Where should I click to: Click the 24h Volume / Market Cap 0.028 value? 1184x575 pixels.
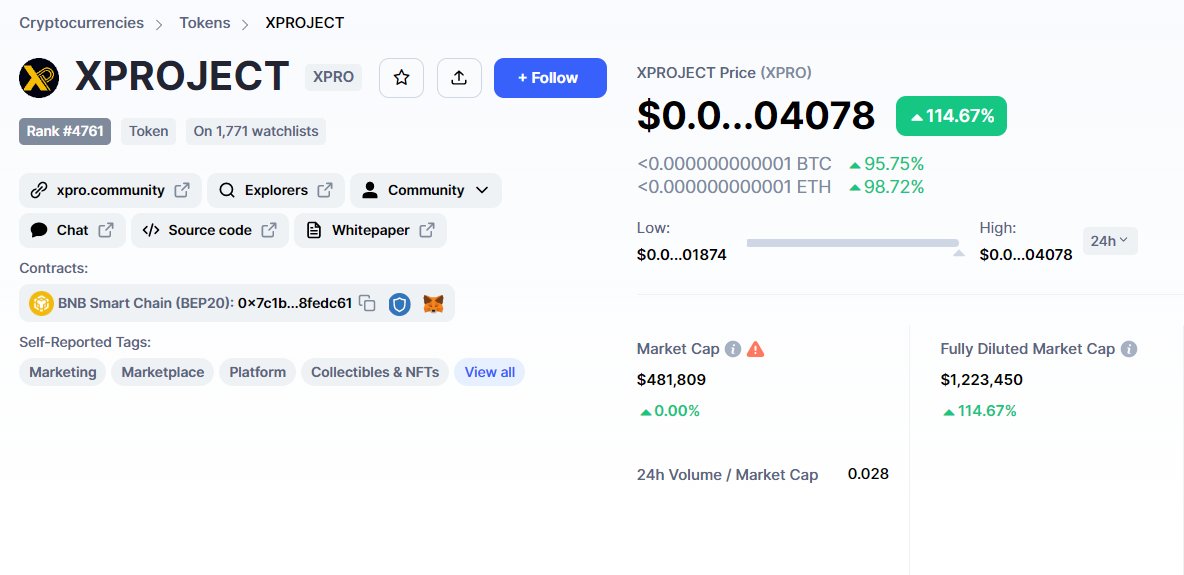(868, 474)
